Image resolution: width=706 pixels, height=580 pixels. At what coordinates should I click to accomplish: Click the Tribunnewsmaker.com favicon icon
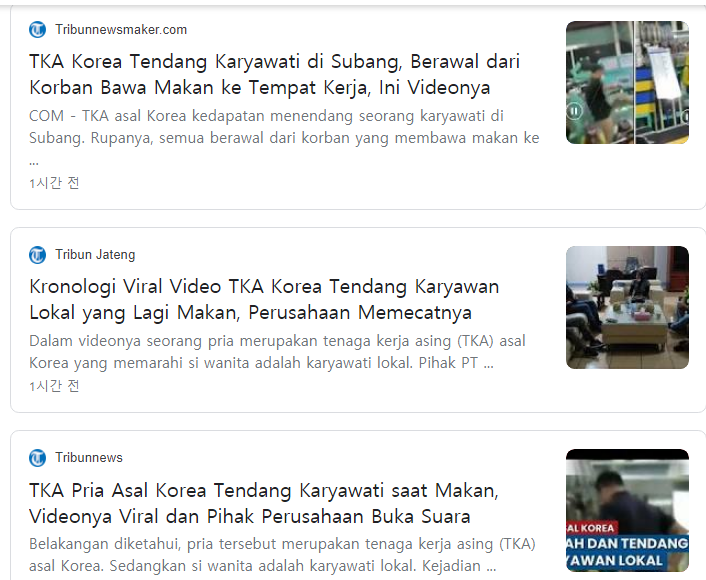click(38, 30)
